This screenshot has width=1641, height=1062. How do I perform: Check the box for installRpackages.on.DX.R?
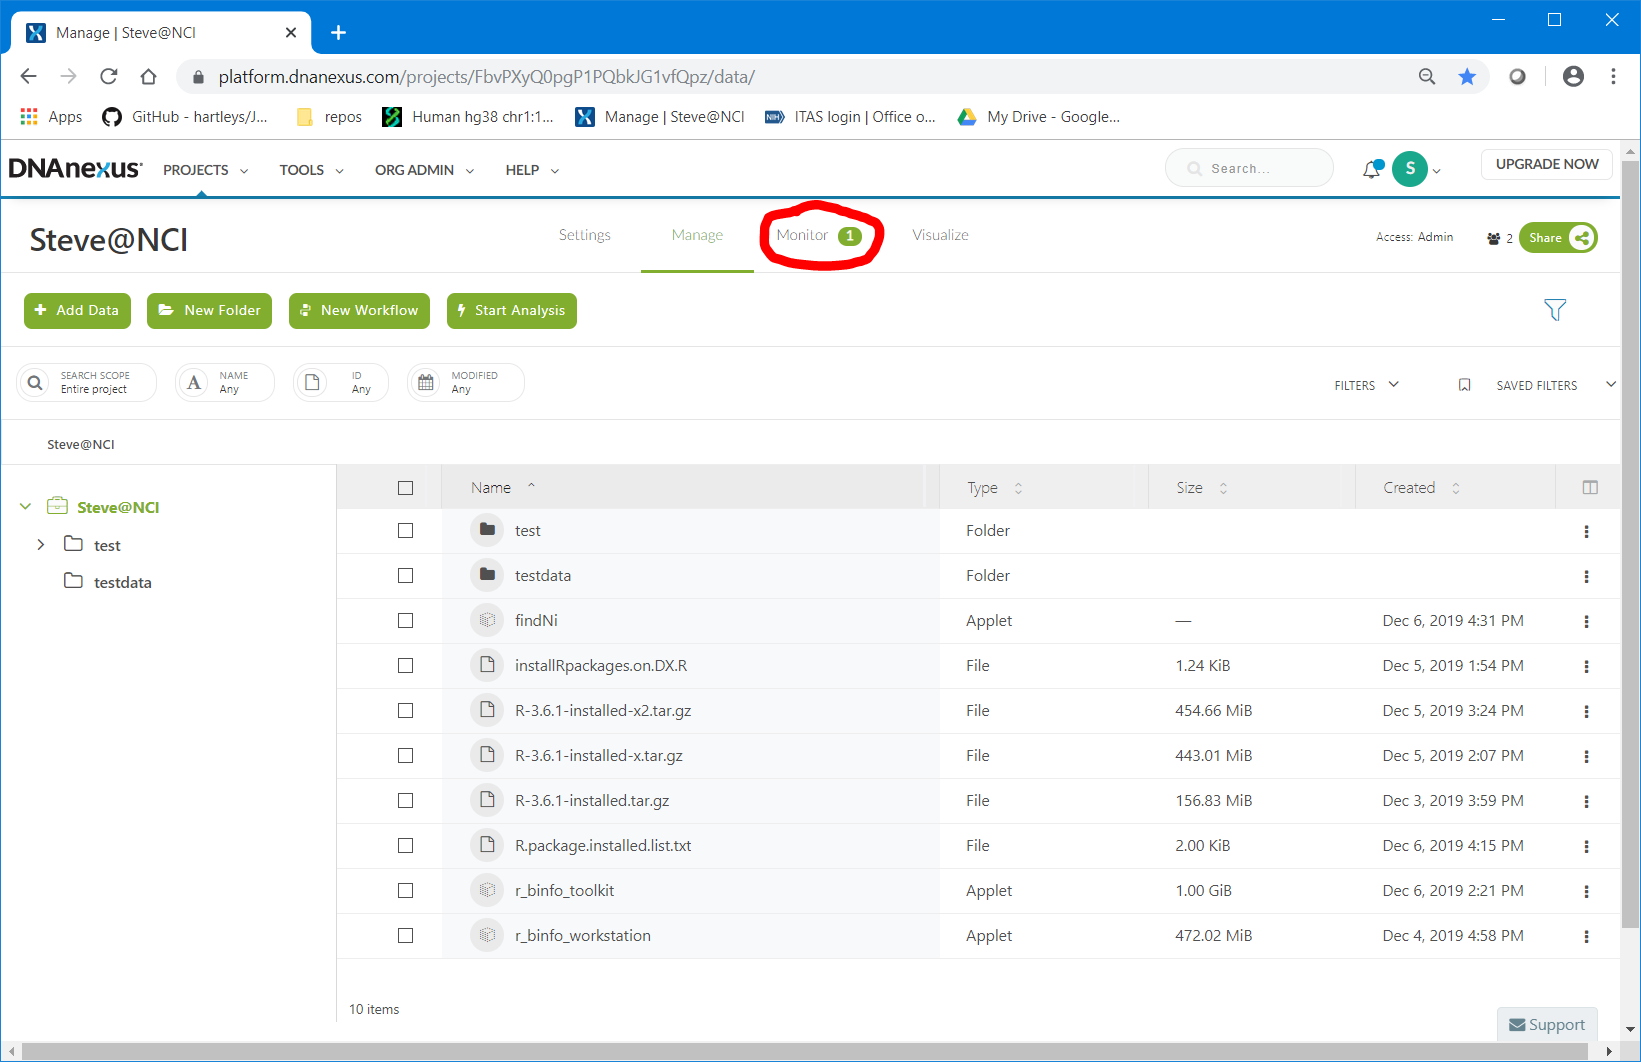pyautogui.click(x=405, y=666)
